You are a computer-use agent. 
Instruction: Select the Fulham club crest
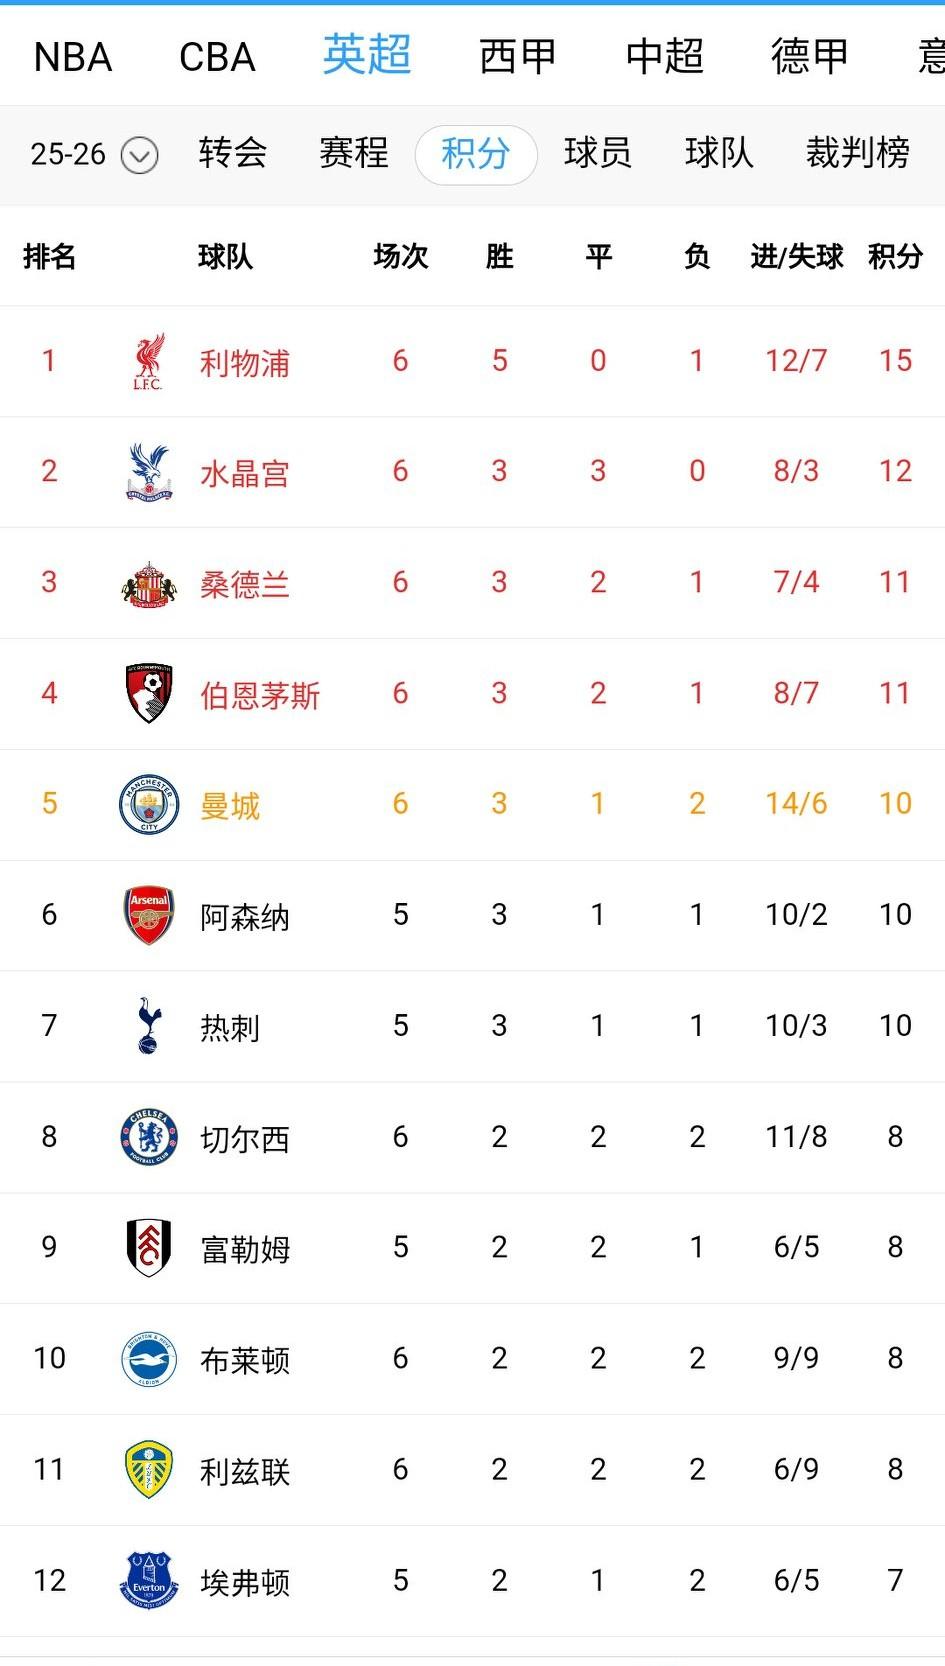tap(148, 1248)
